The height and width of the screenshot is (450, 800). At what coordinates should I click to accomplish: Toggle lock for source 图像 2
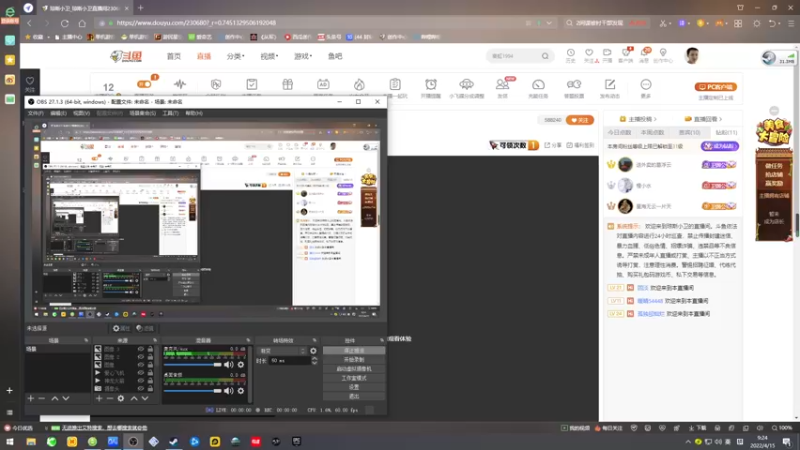[150, 357]
